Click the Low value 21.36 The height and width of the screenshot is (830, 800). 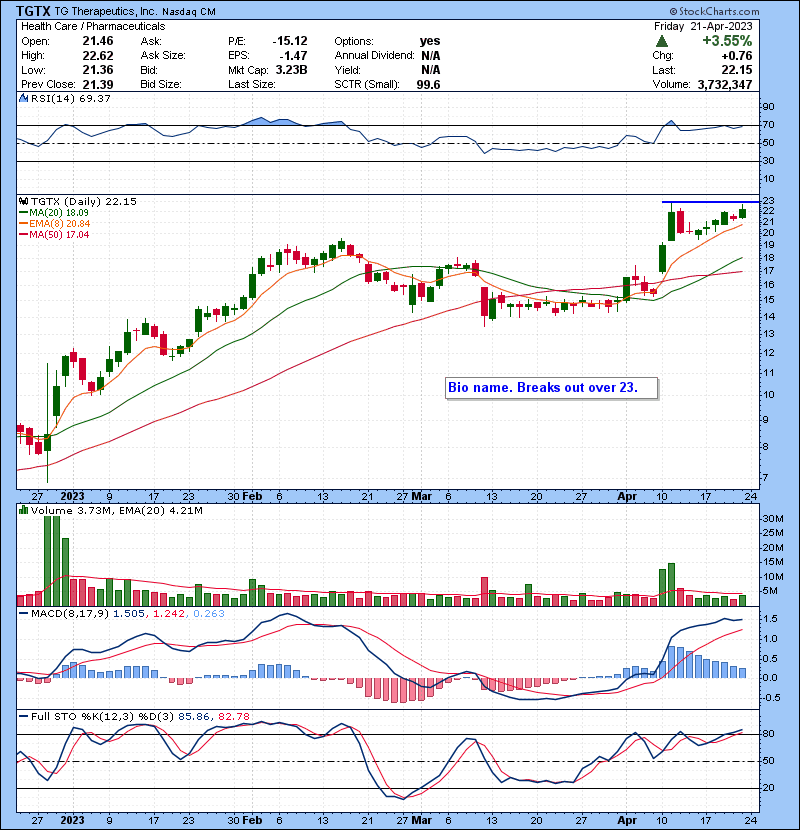pos(98,70)
